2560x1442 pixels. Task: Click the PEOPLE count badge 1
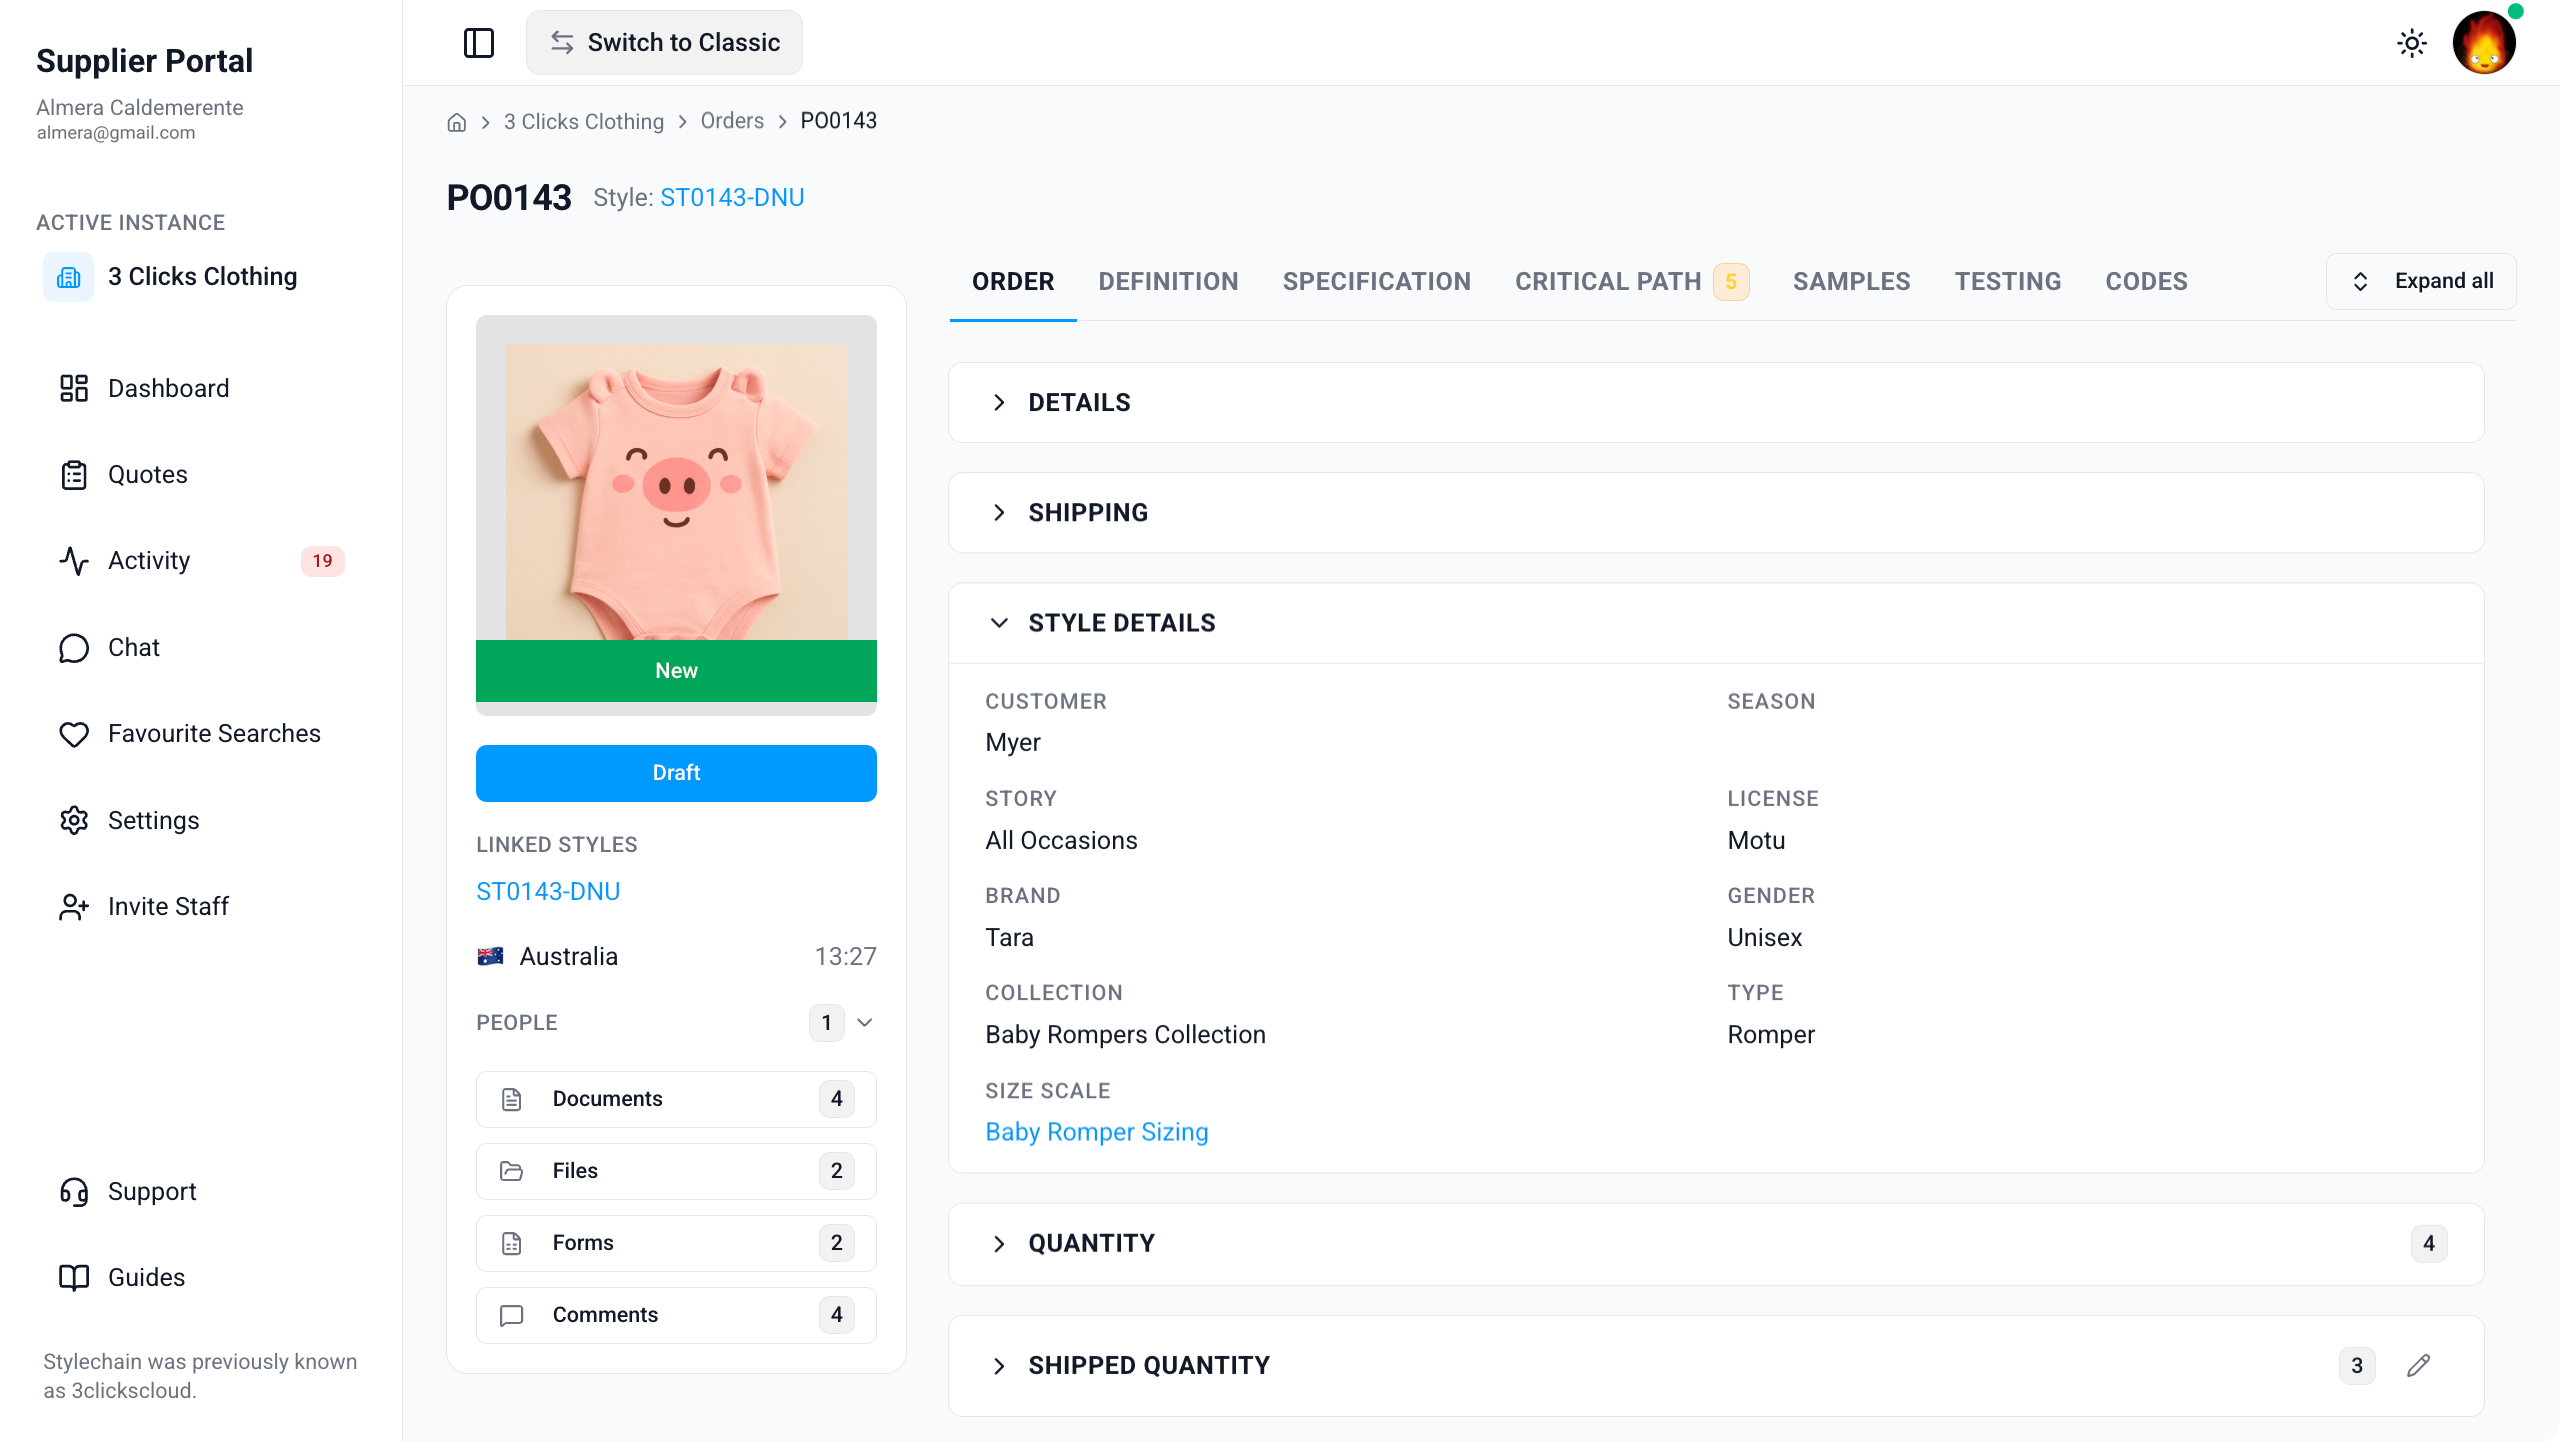pos(826,1023)
